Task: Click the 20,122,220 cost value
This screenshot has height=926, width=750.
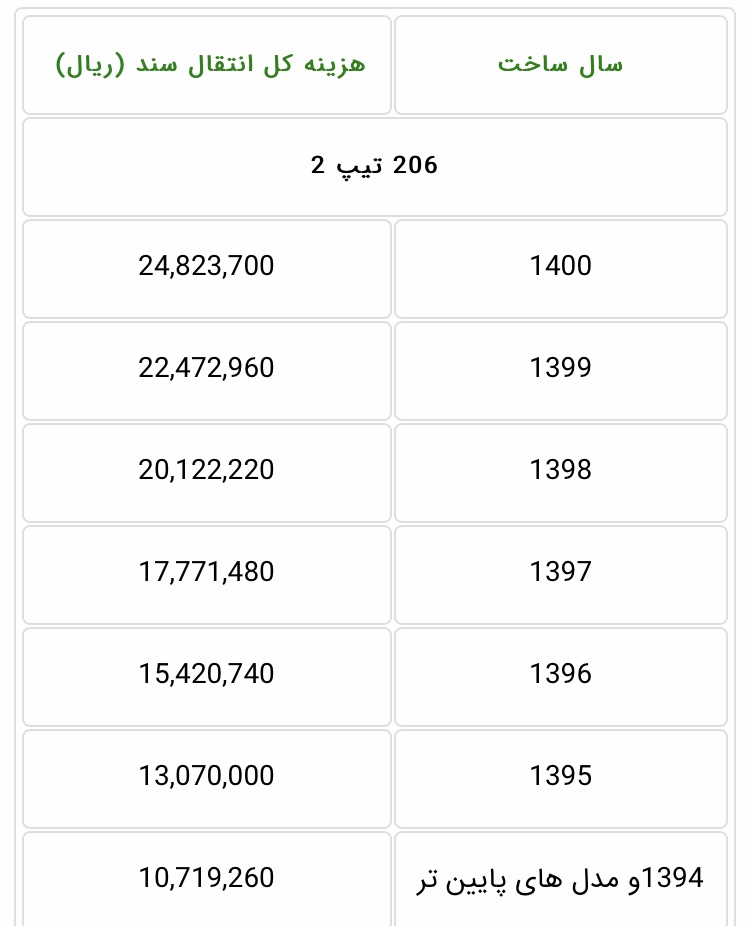Action: [206, 470]
